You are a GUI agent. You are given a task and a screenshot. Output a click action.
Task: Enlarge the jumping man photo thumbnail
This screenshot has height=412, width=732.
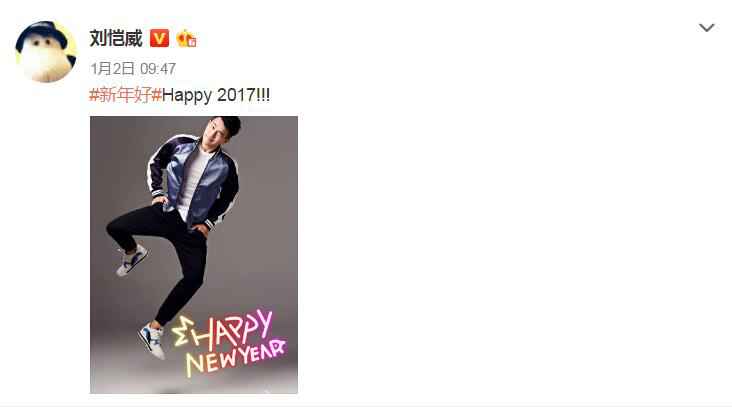tap(194, 255)
